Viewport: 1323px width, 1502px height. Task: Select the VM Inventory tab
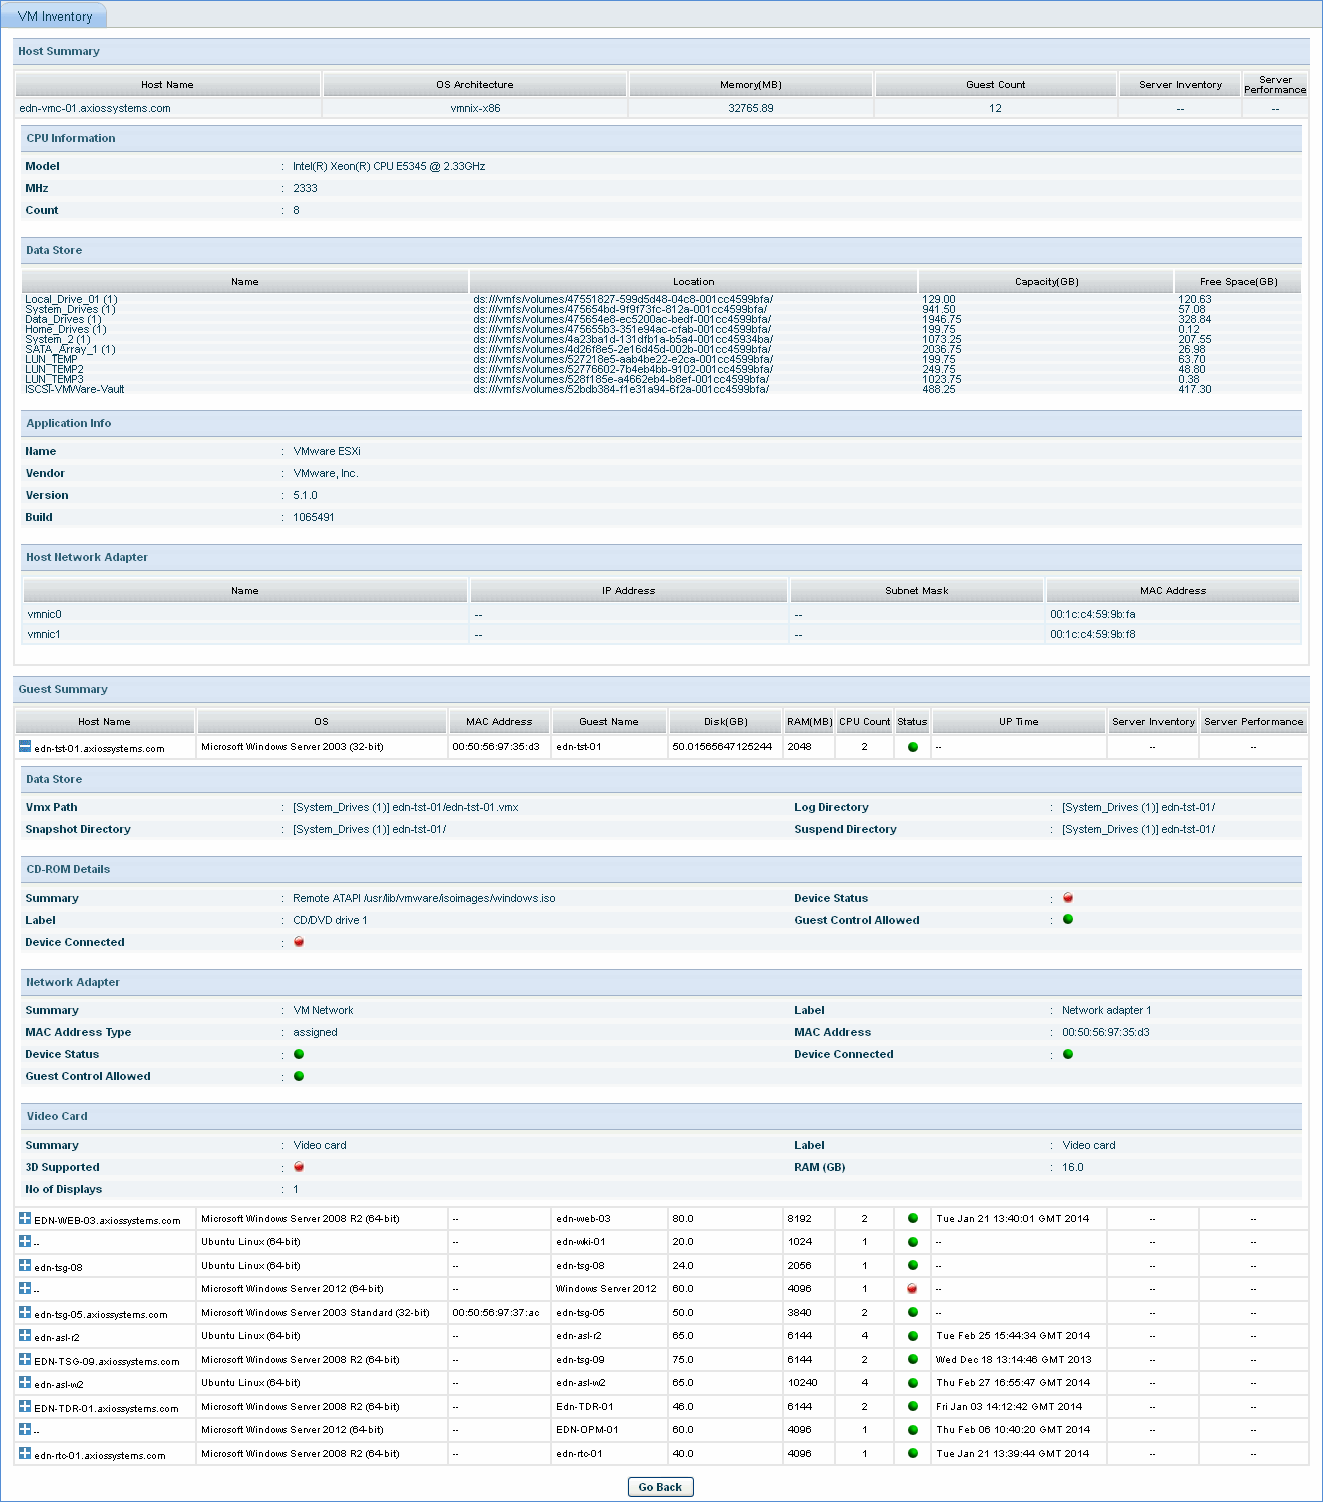point(55,16)
